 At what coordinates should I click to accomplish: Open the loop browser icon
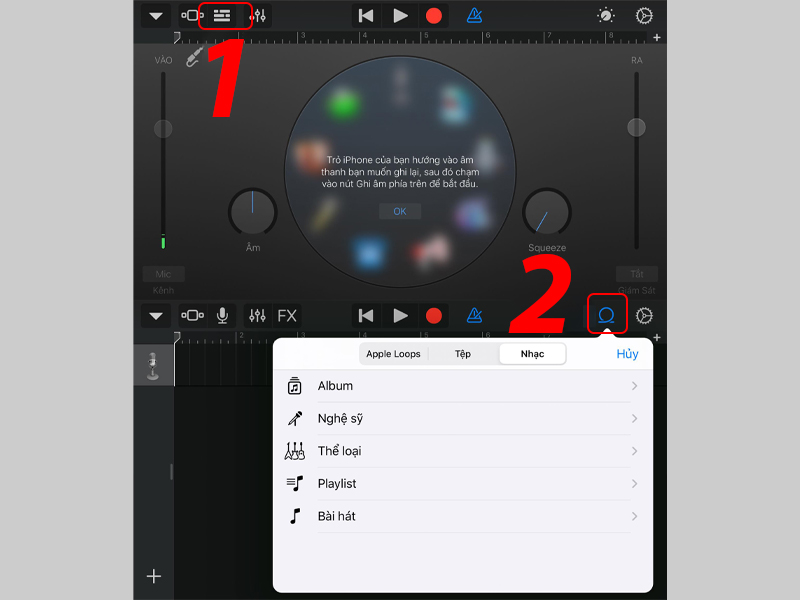[606, 315]
